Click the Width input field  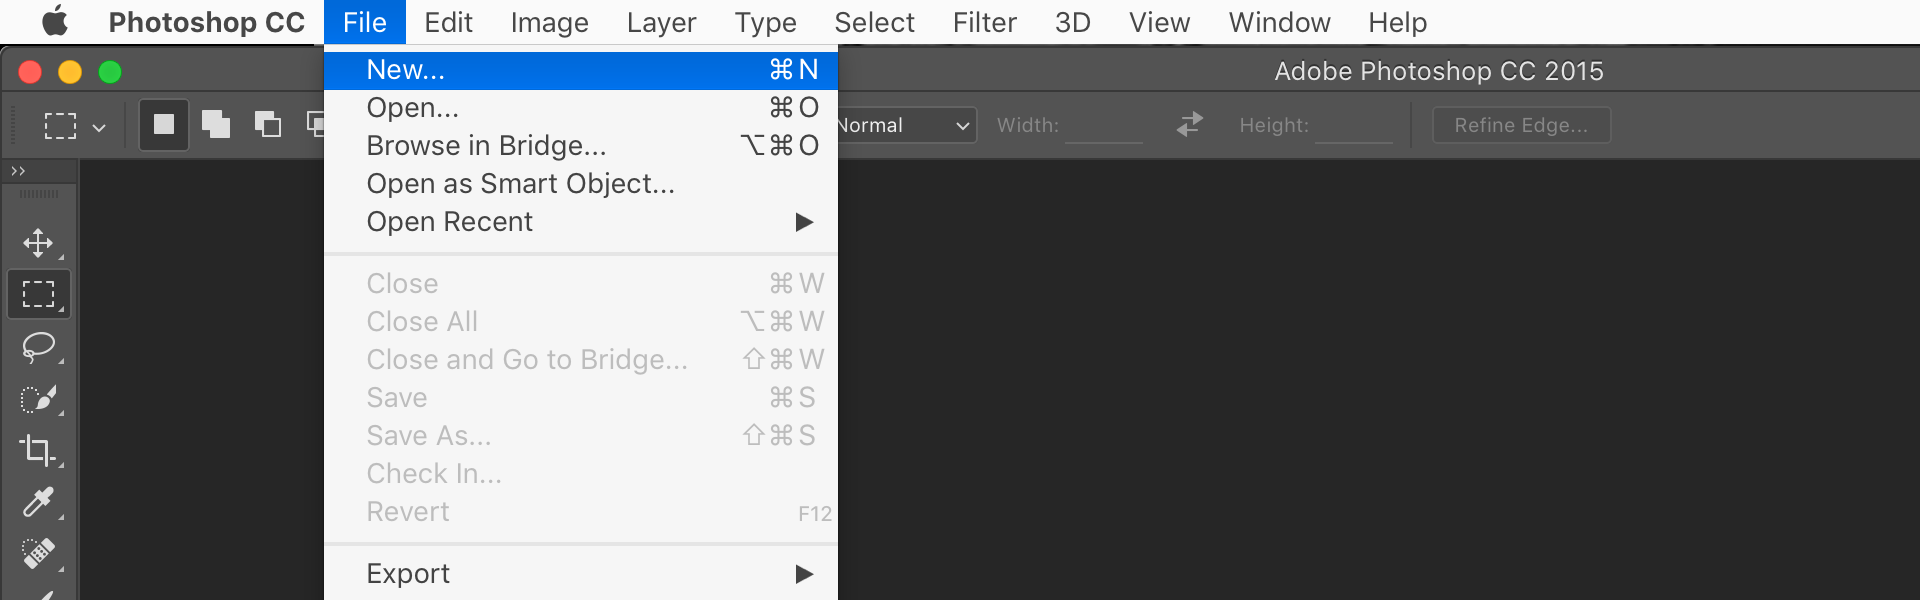pyautogui.click(x=1104, y=125)
